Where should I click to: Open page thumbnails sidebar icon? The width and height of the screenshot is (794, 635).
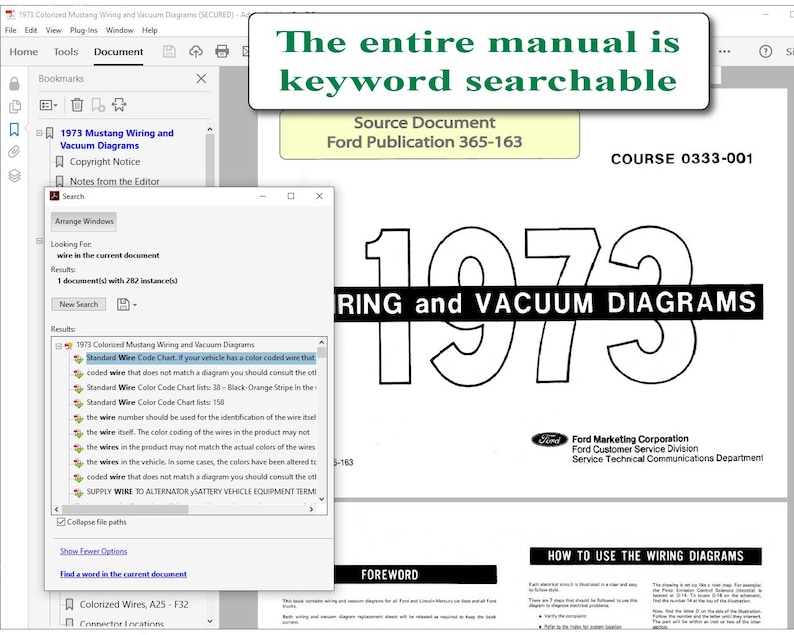(15, 106)
